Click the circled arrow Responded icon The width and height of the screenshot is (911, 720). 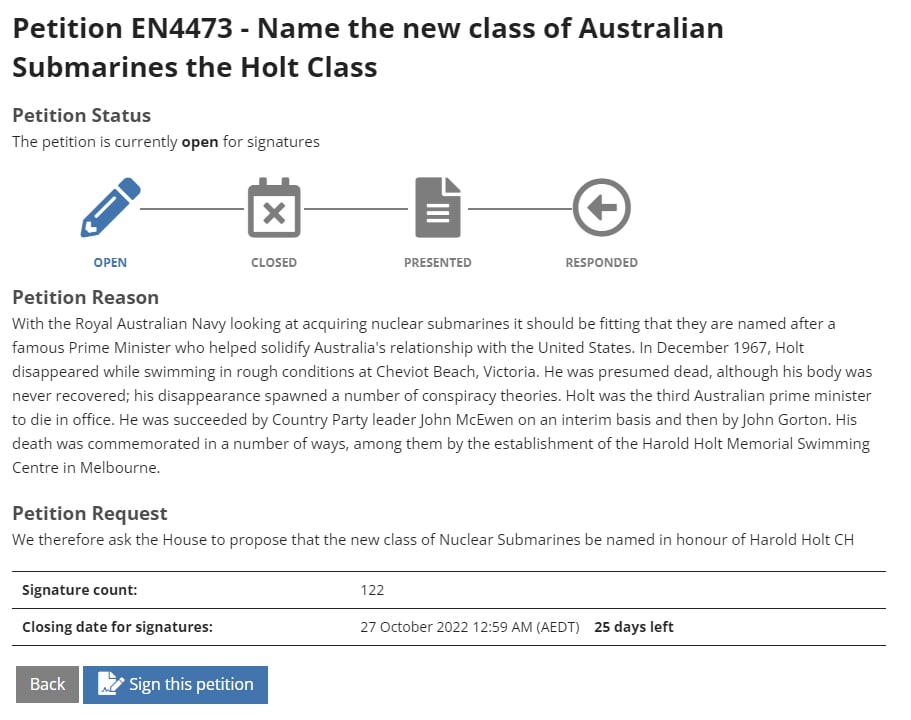(x=601, y=208)
